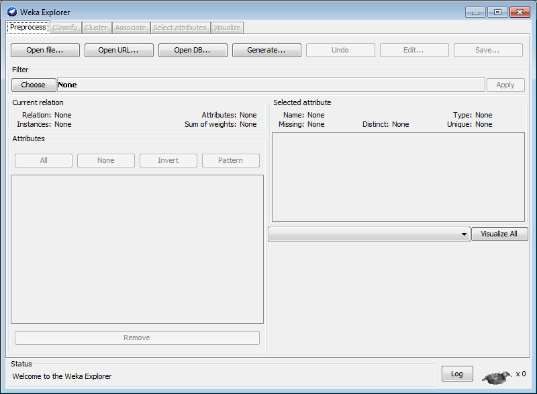Switch to the Preprocess tab

point(28,27)
